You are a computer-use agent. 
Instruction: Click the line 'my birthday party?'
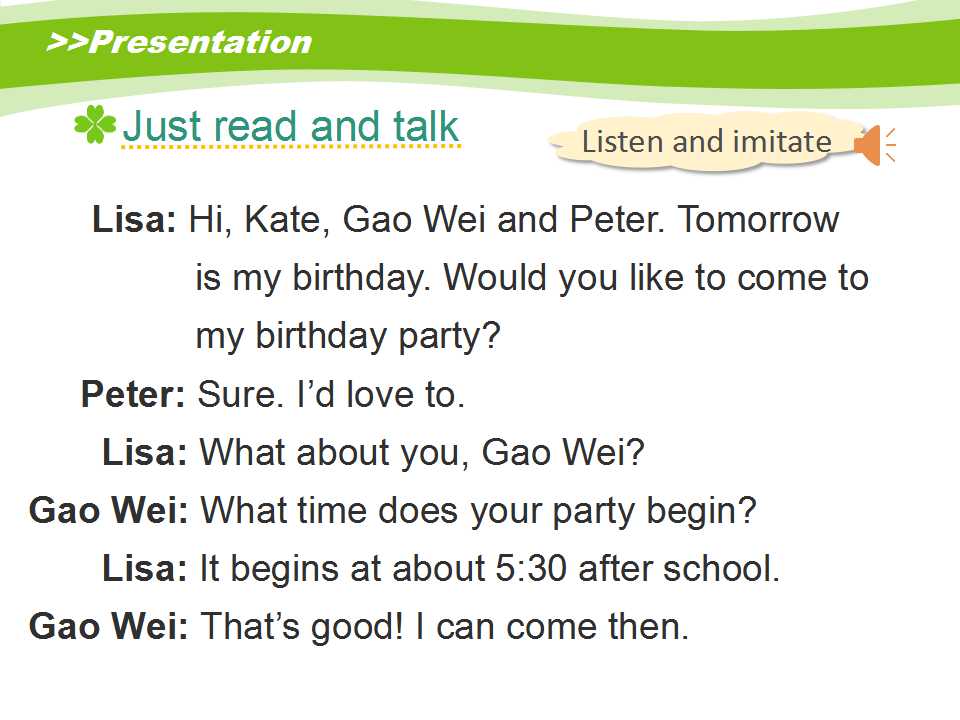pos(348,337)
